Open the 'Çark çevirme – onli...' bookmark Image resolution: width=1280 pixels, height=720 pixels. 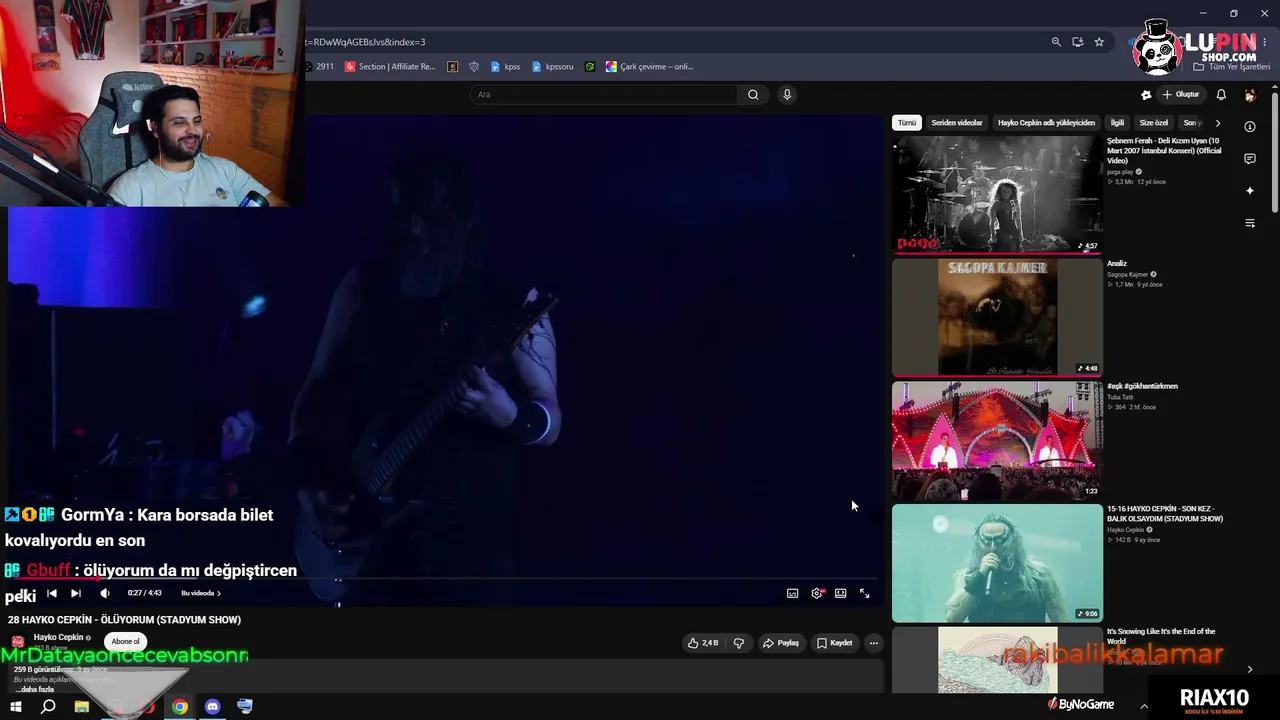(x=649, y=67)
